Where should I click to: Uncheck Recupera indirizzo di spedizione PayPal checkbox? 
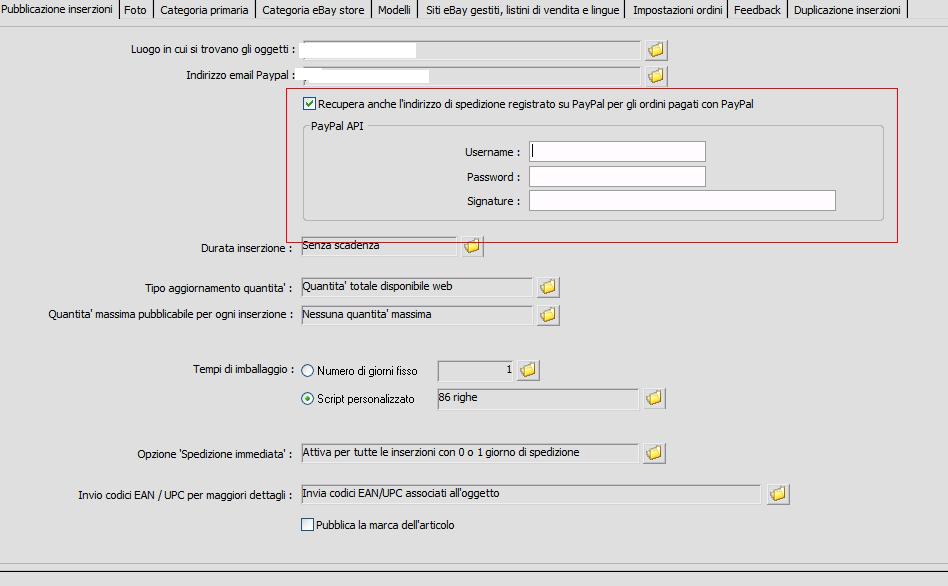(309, 103)
